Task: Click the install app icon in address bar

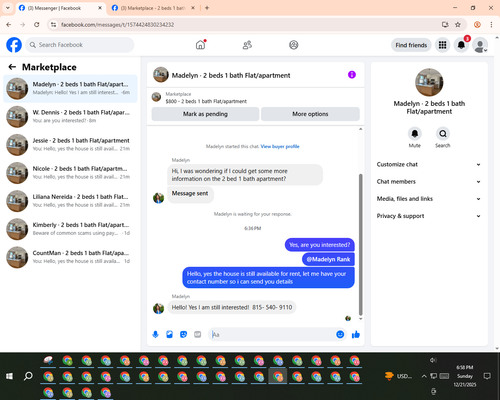Action: tap(445, 24)
